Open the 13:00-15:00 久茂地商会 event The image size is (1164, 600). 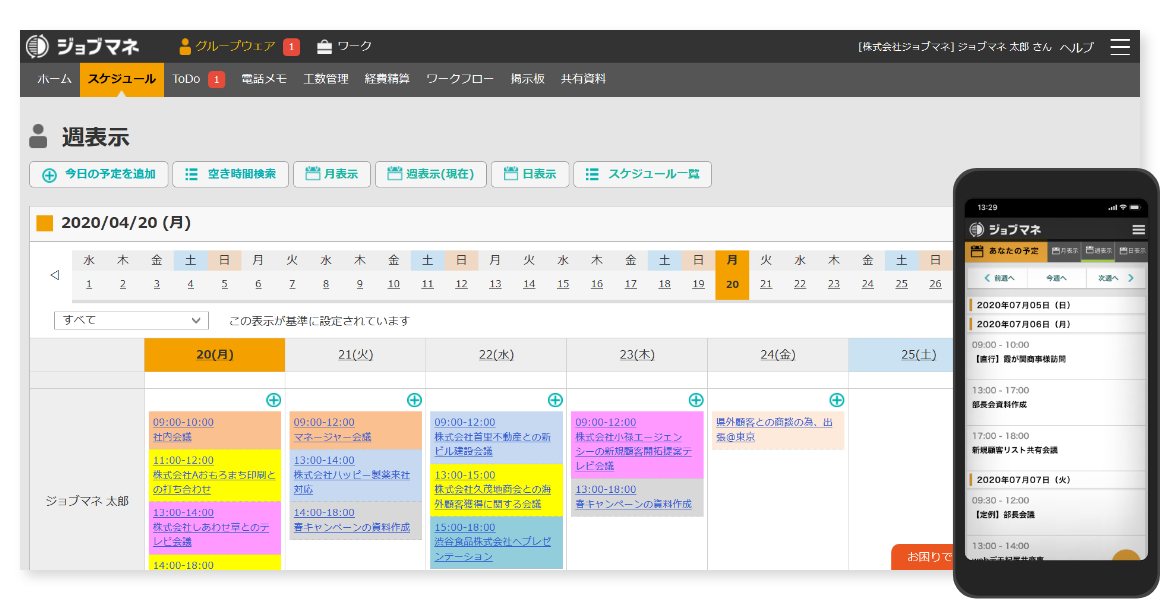(496, 490)
